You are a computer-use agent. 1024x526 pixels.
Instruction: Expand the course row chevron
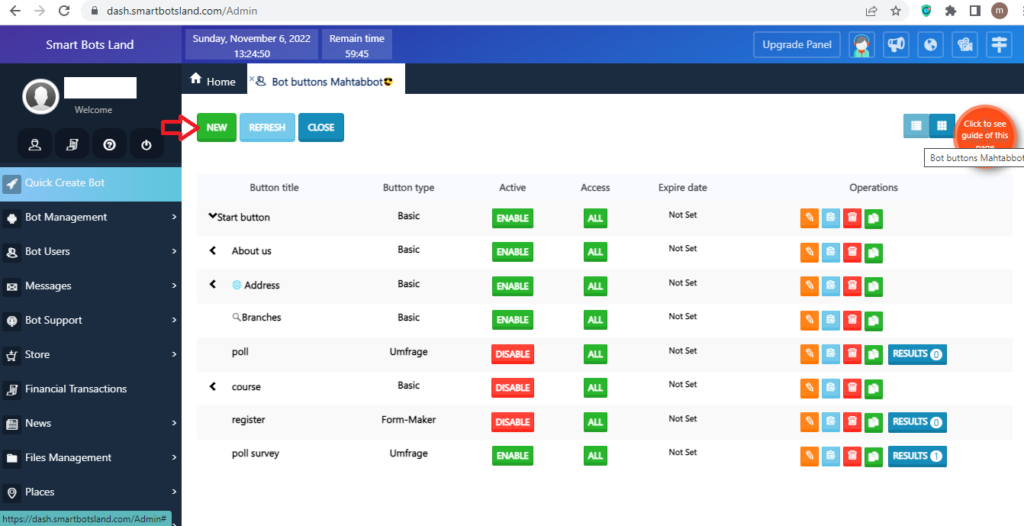[x=212, y=387]
